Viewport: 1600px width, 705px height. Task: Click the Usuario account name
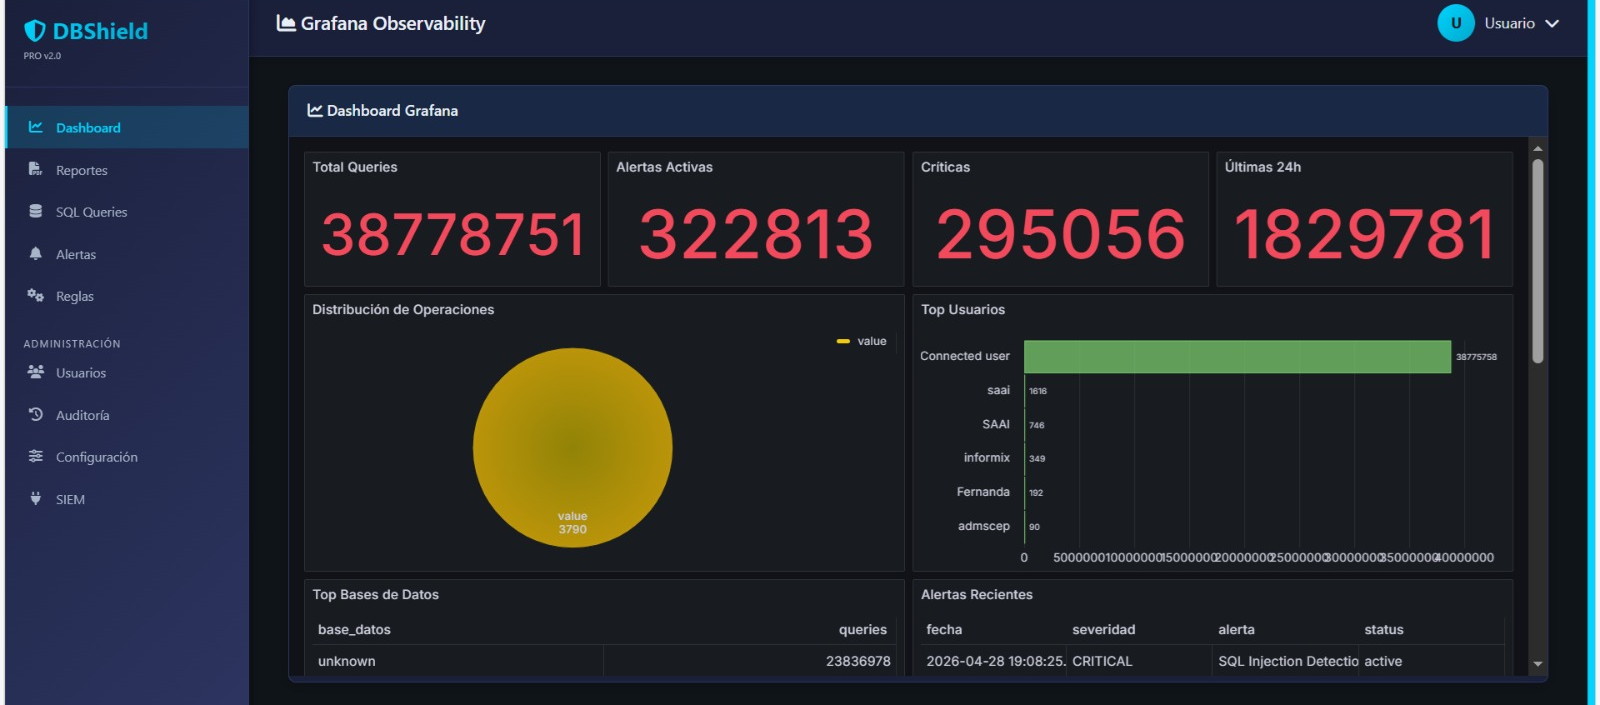[1509, 23]
